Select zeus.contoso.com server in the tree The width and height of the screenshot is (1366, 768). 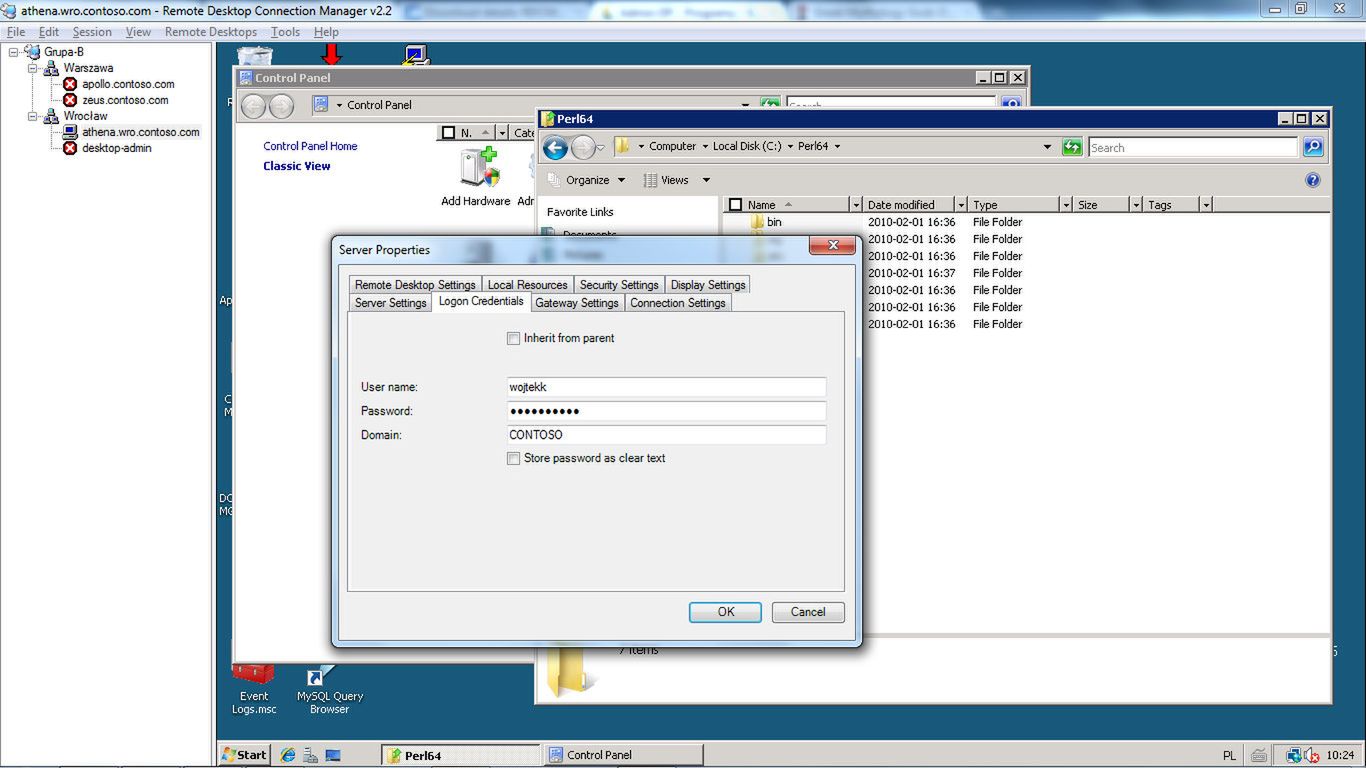125,100
